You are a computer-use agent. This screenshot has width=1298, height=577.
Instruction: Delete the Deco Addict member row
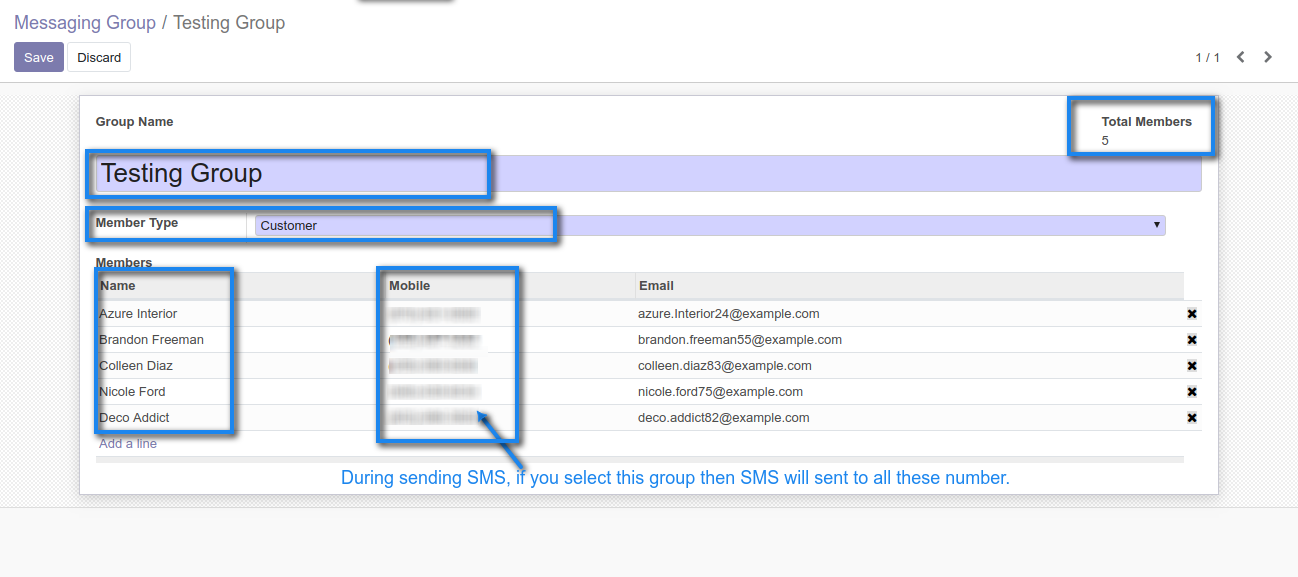pos(1192,418)
